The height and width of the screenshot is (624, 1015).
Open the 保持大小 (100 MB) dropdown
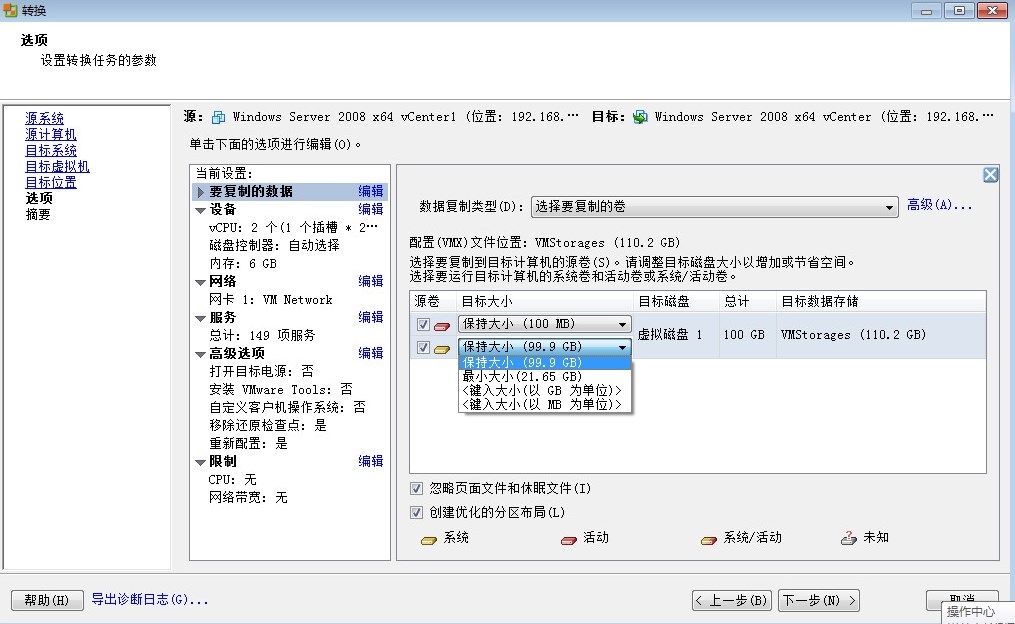pyautogui.click(x=544, y=324)
